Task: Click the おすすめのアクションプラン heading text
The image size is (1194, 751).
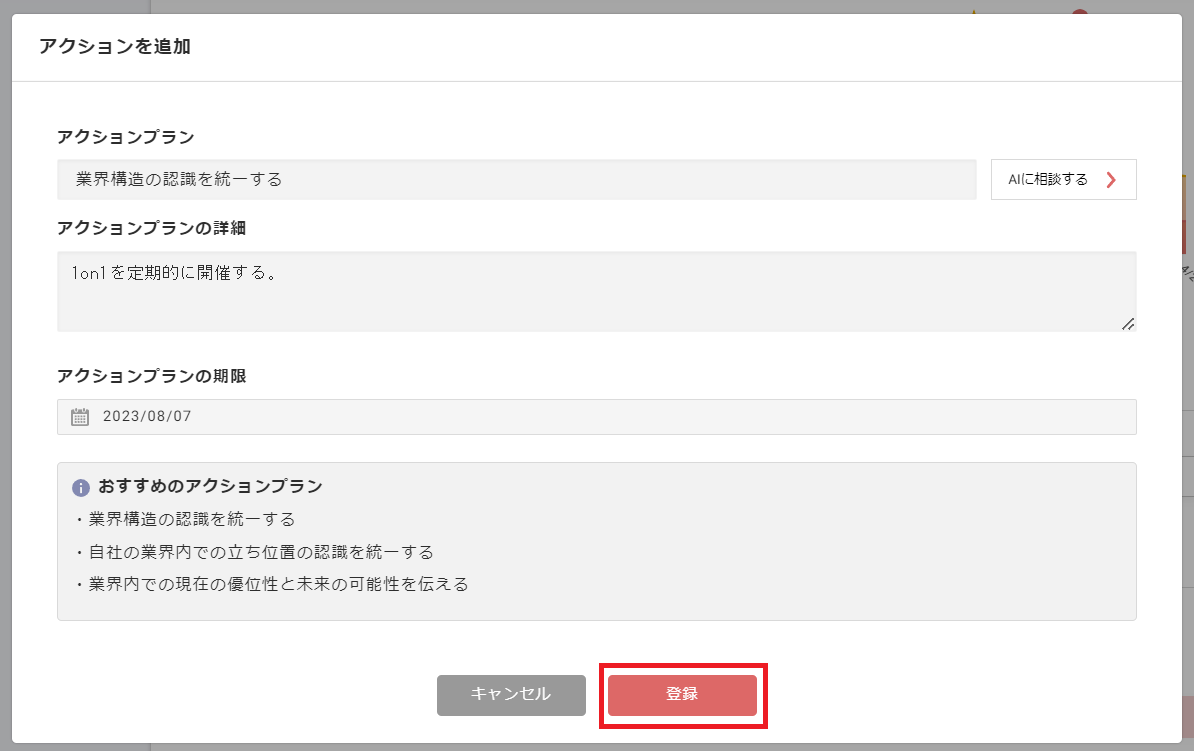Action: click(210, 487)
